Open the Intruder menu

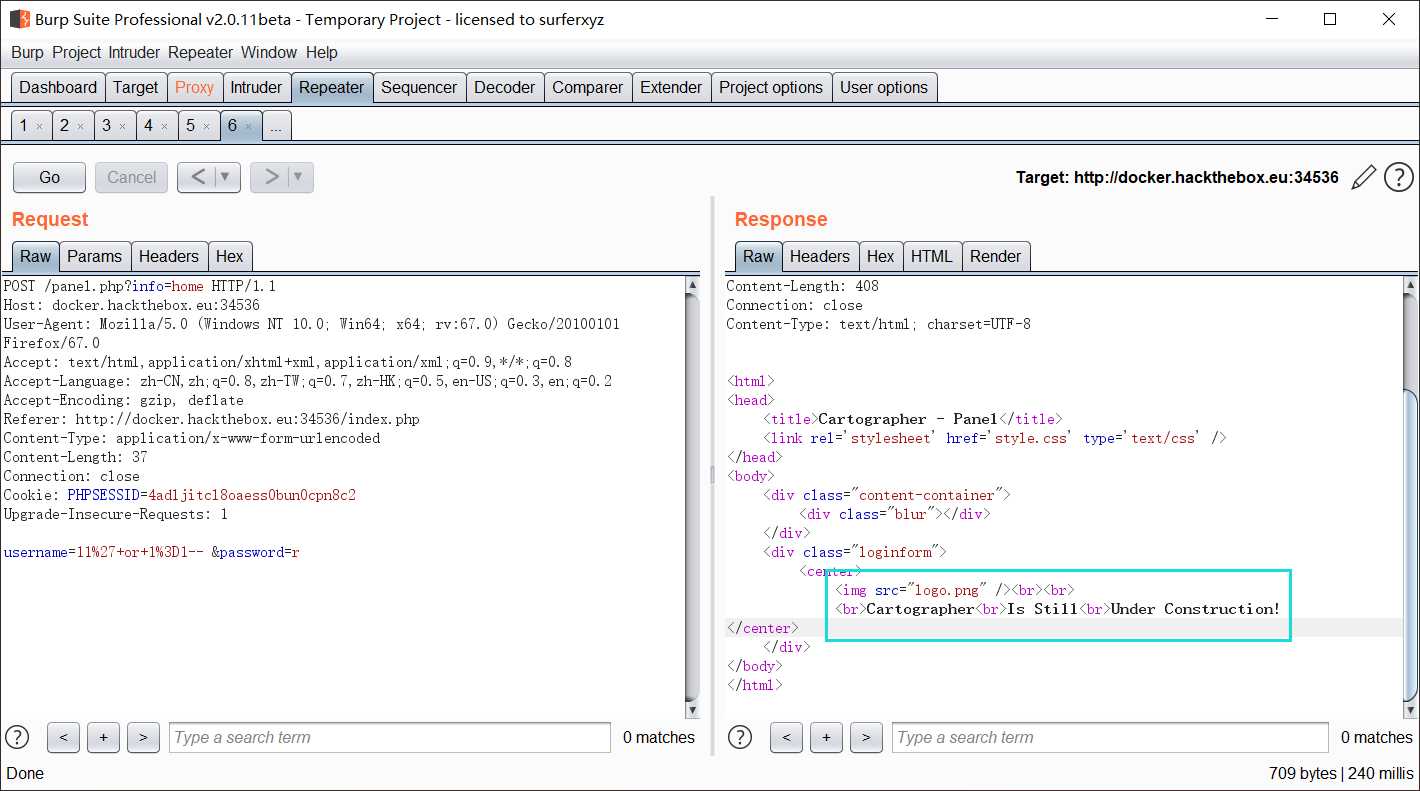[x=135, y=52]
